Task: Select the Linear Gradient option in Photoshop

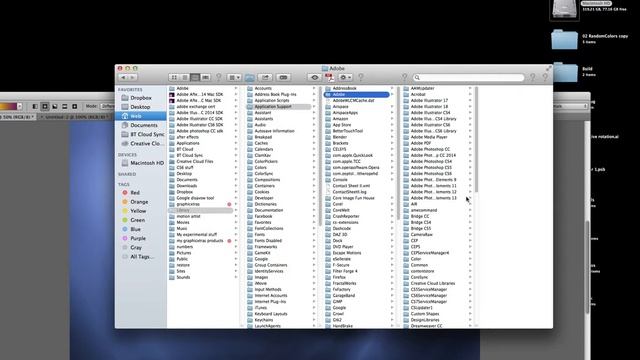Action: 35,107
